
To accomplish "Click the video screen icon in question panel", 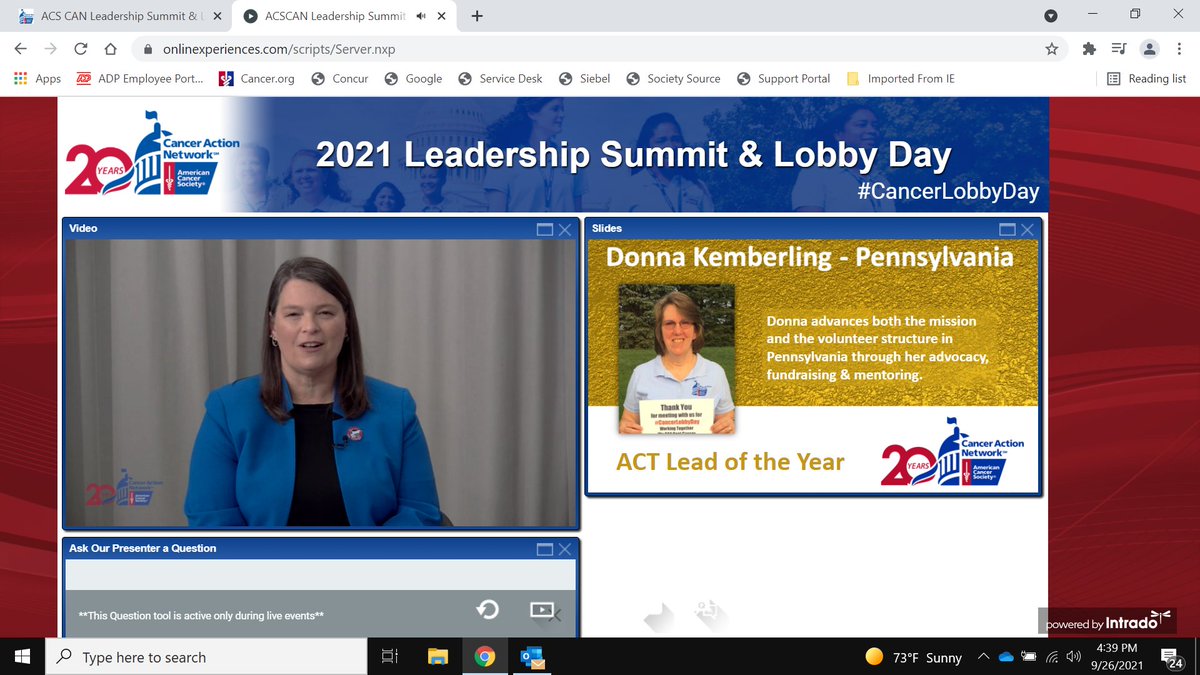I will (541, 609).
